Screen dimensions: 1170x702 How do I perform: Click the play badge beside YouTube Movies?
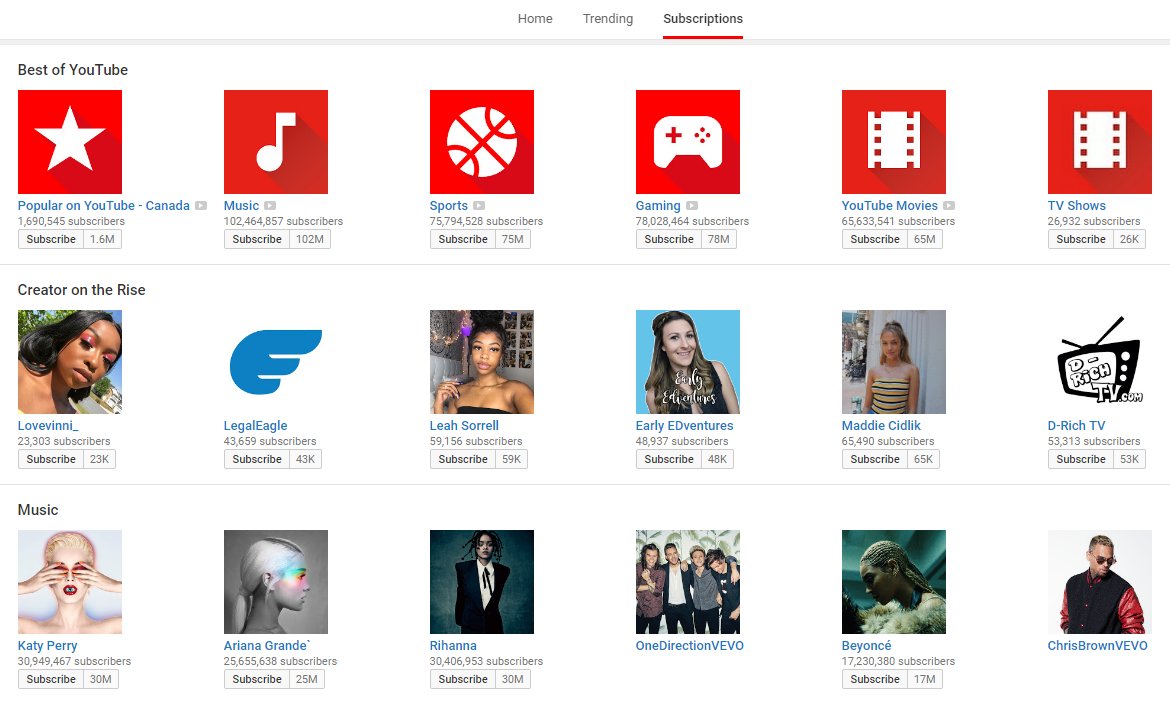[949, 206]
